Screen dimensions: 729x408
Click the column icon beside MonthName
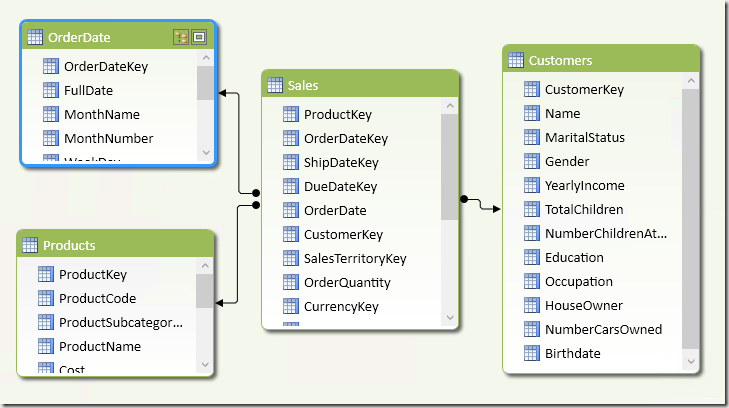pyautogui.click(x=51, y=114)
